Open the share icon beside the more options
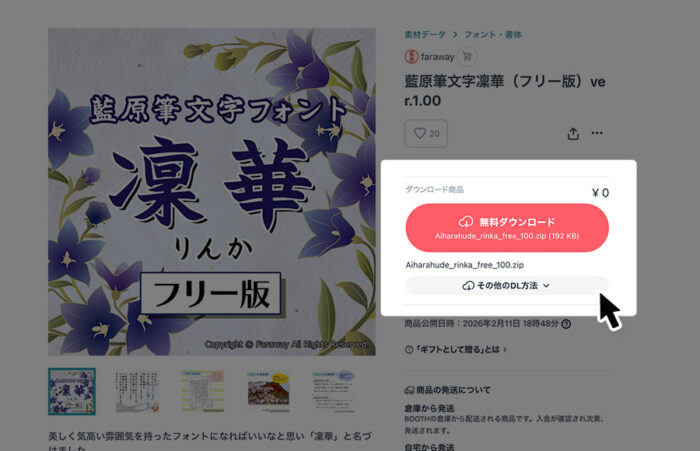The width and height of the screenshot is (700, 451). [x=573, y=134]
